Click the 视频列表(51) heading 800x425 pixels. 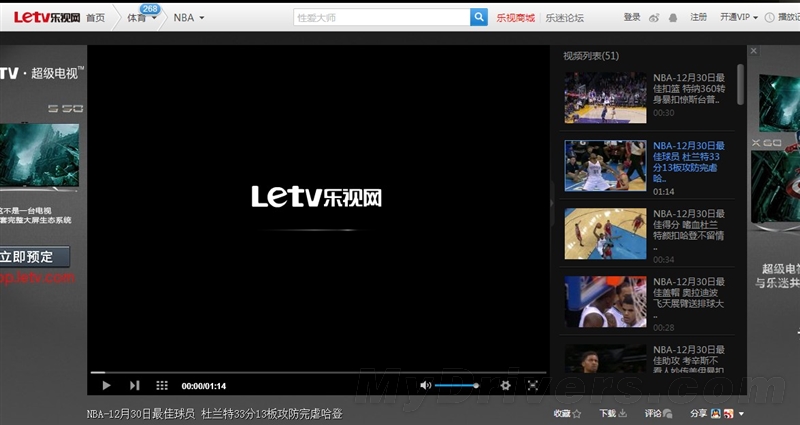coord(591,56)
